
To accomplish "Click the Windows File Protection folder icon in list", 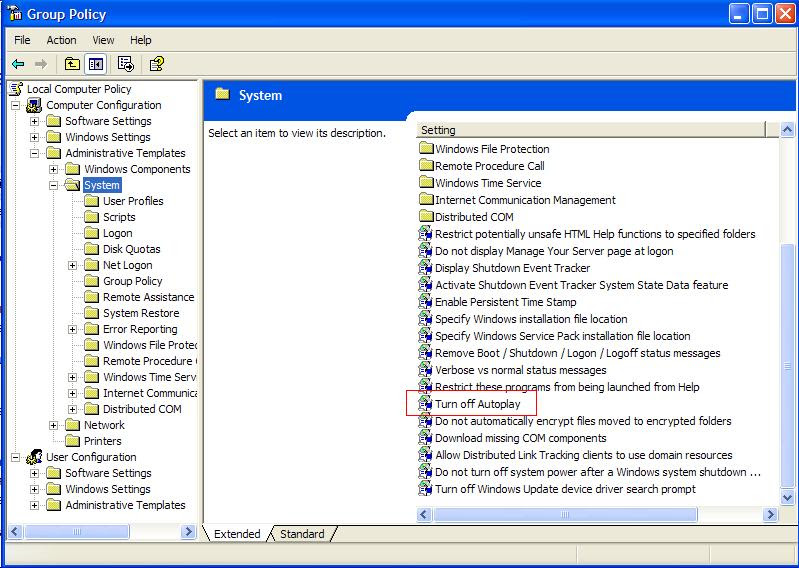I will coord(425,149).
